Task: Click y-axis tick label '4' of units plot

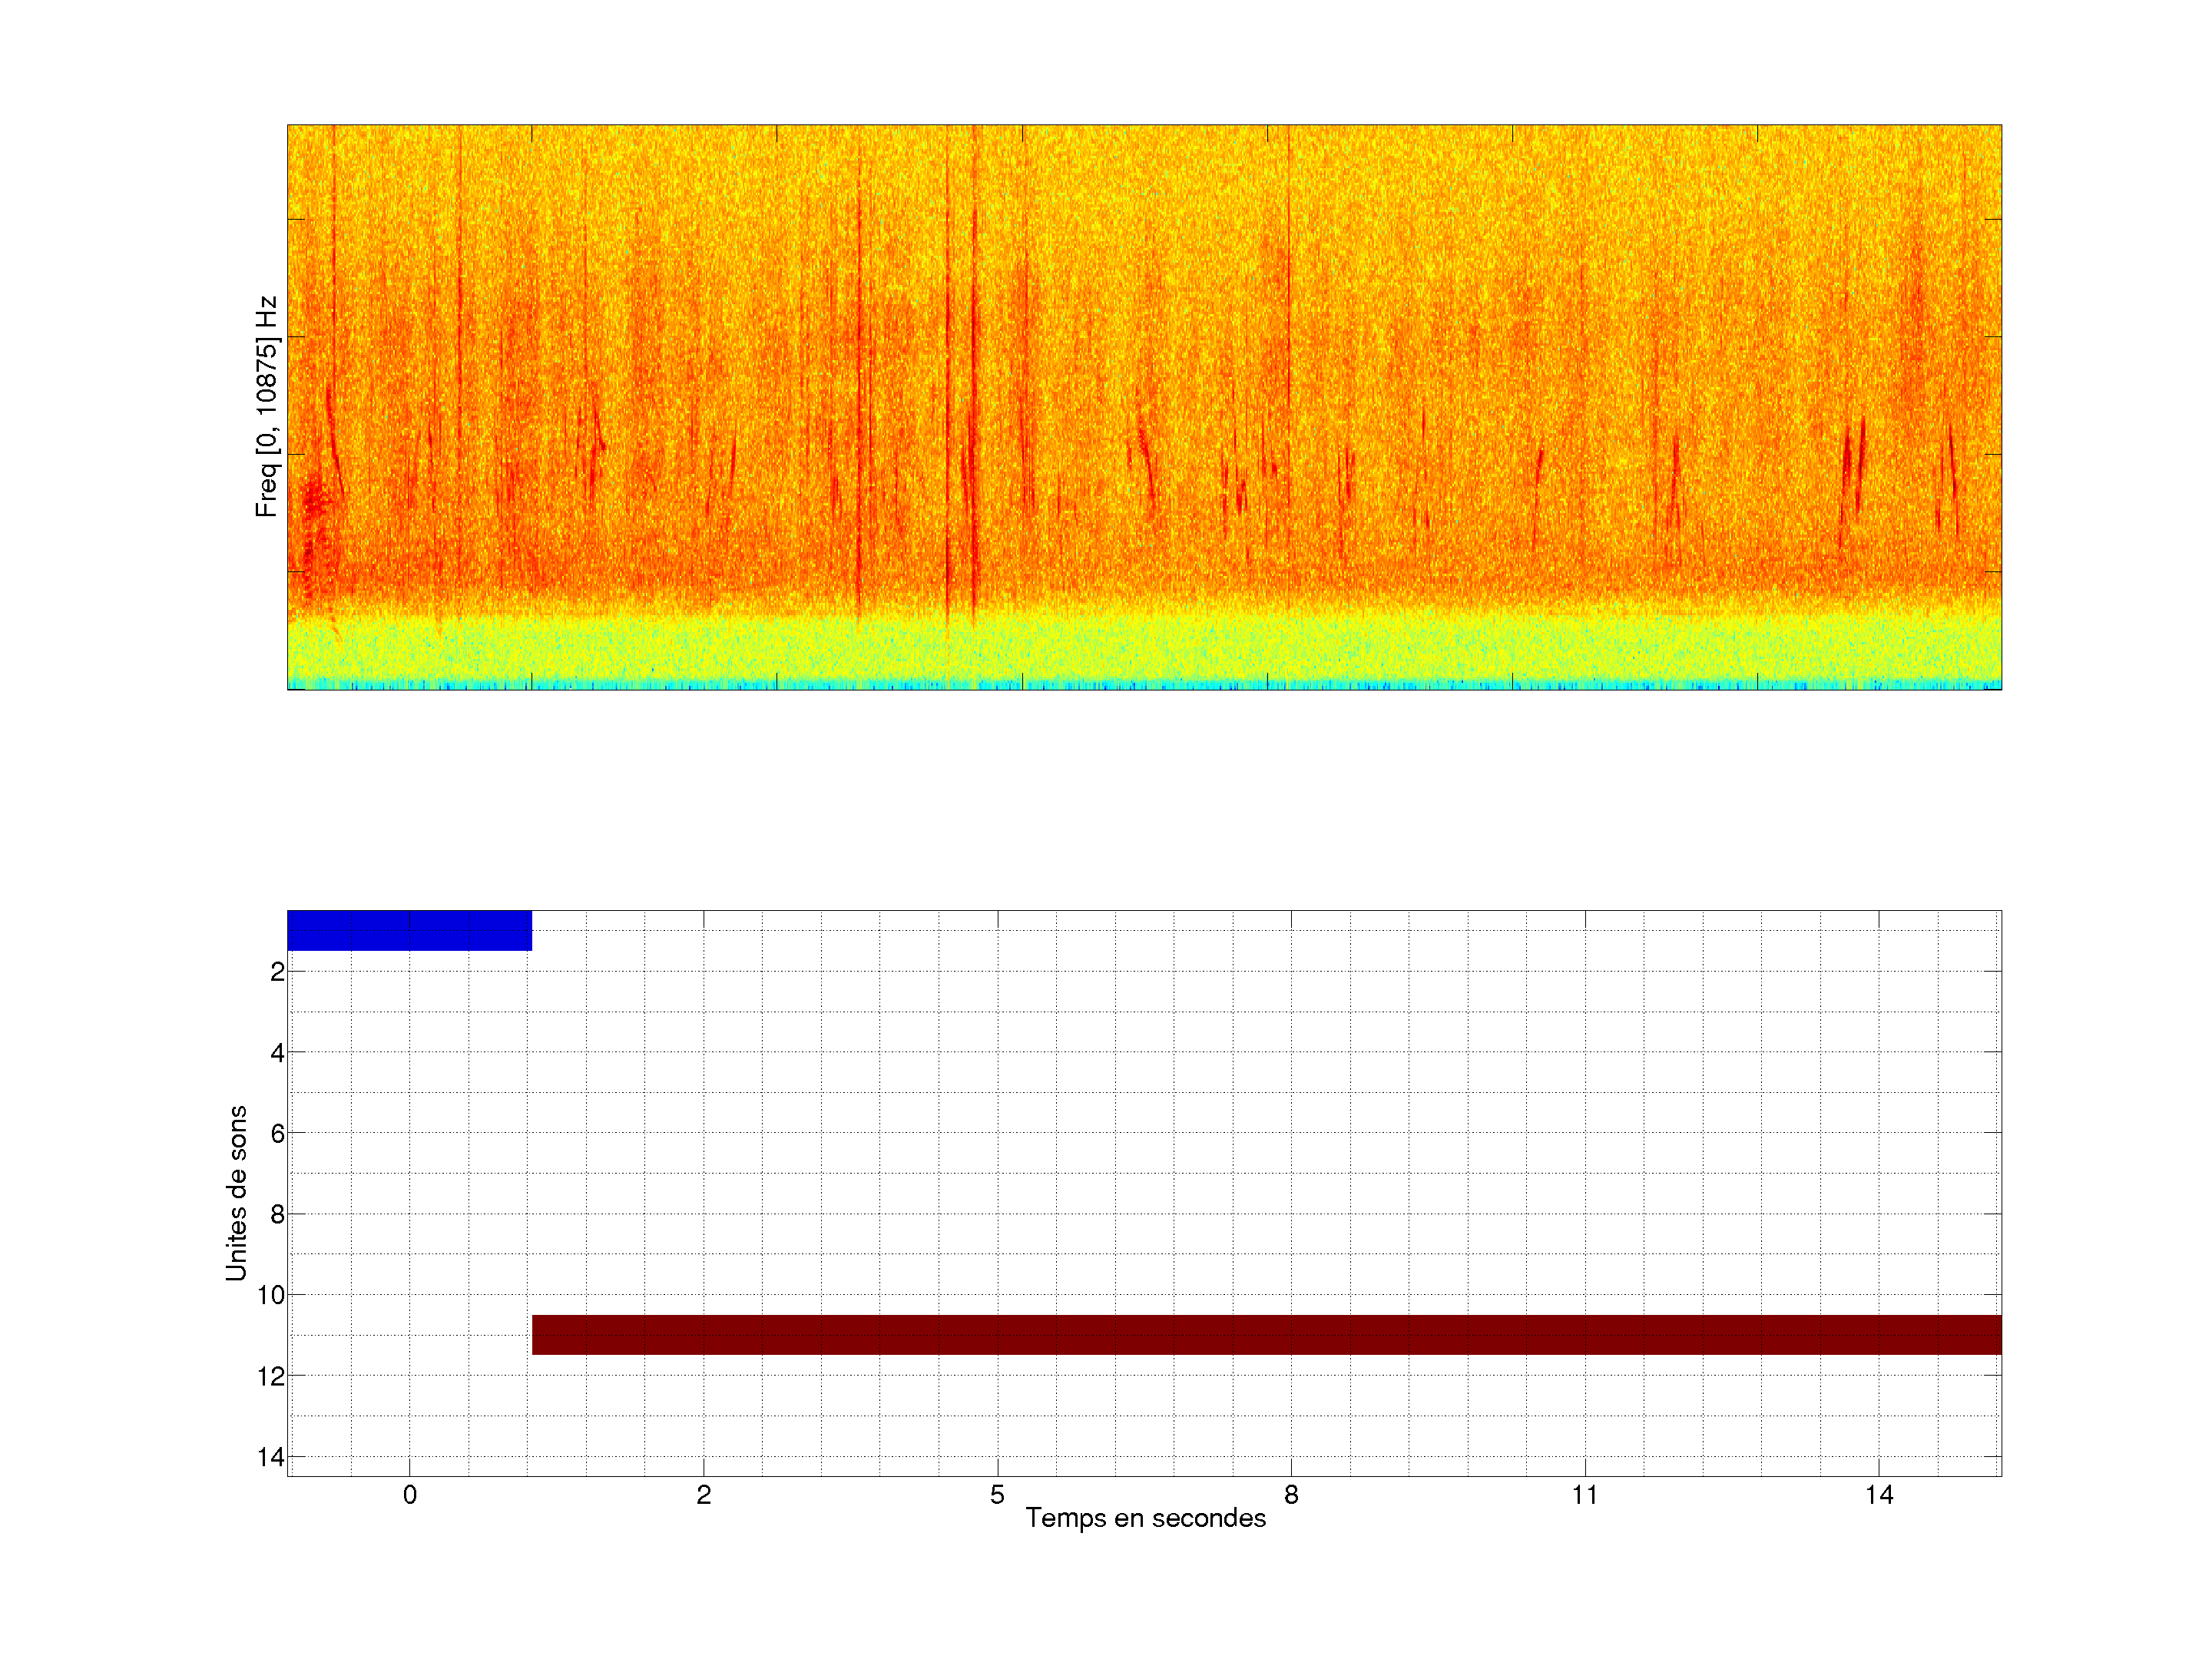Action: [277, 1052]
